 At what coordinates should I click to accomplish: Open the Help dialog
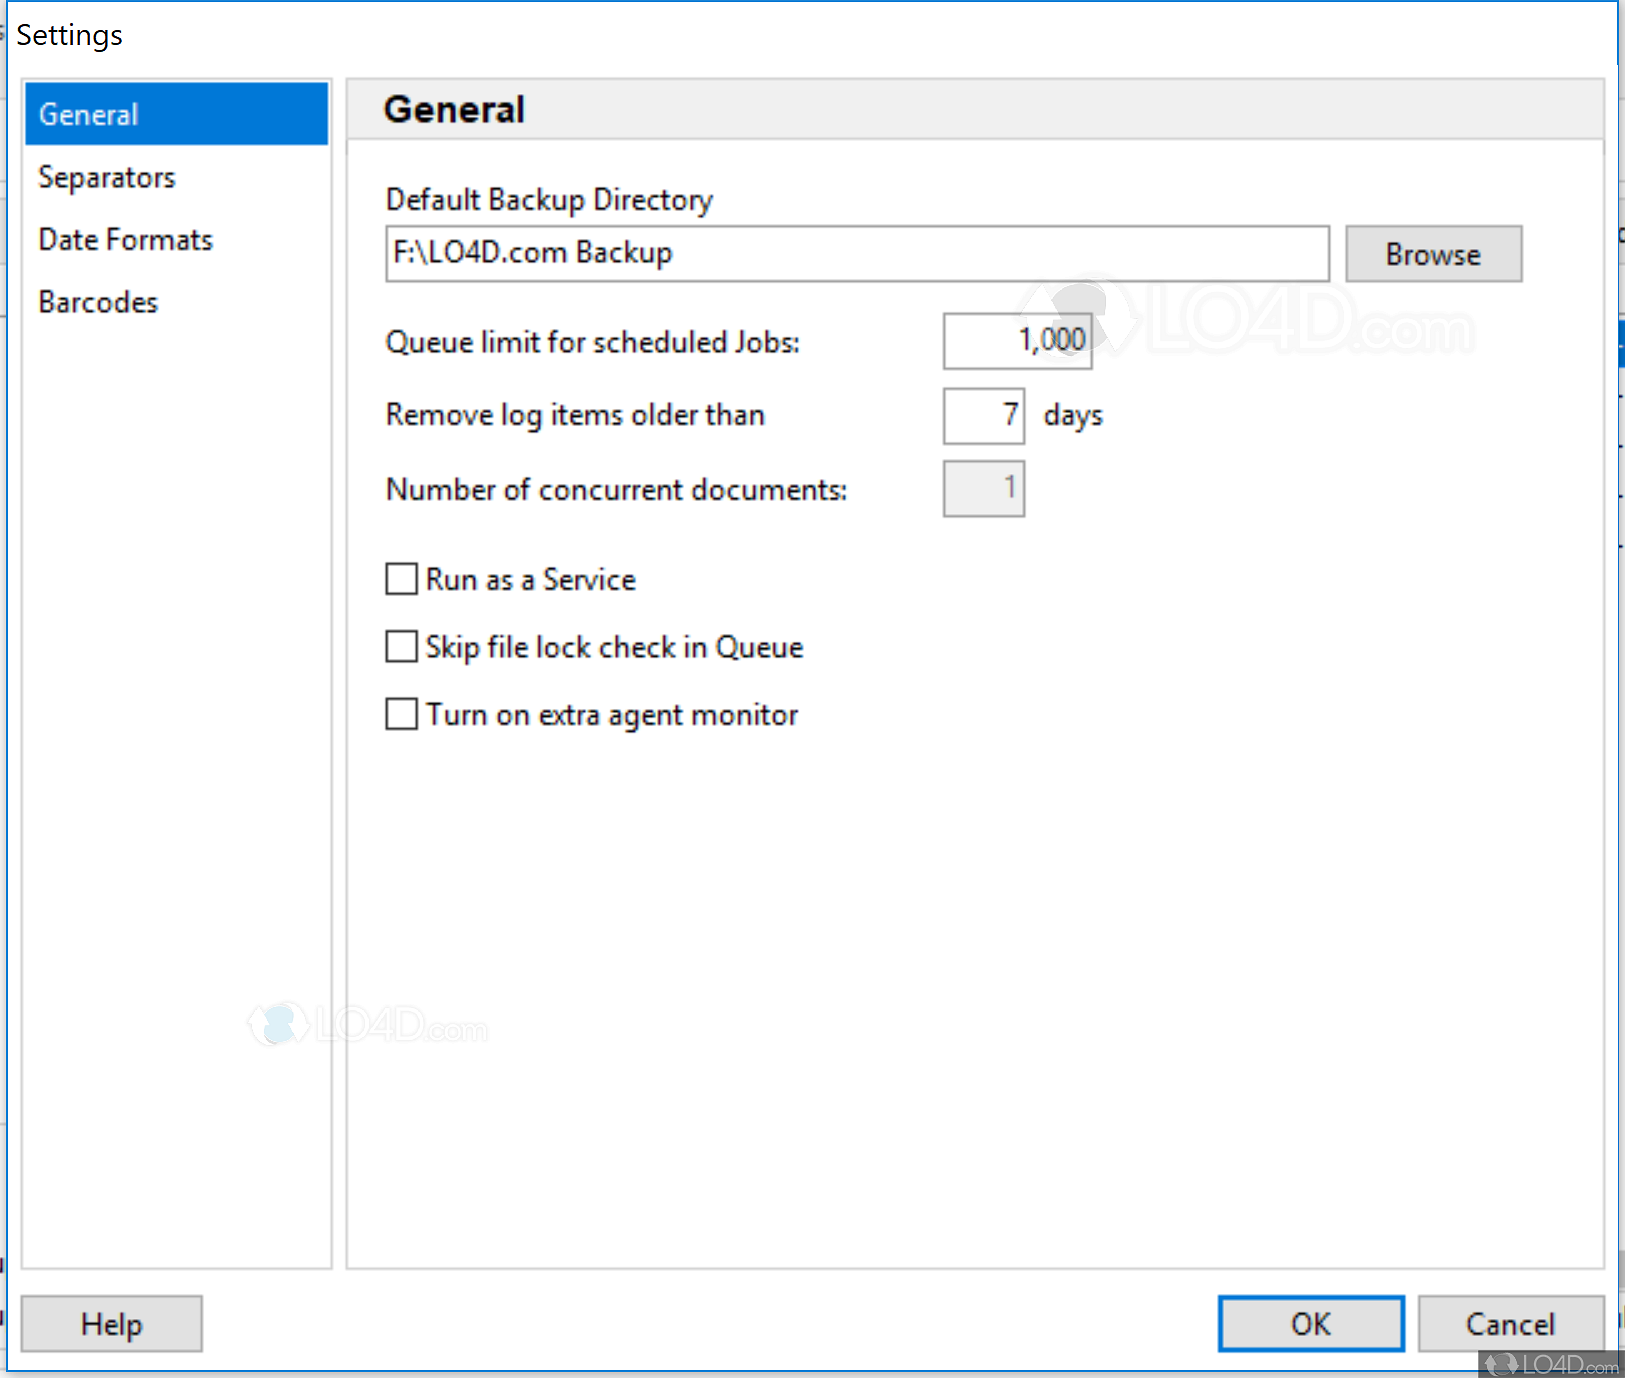111,1323
